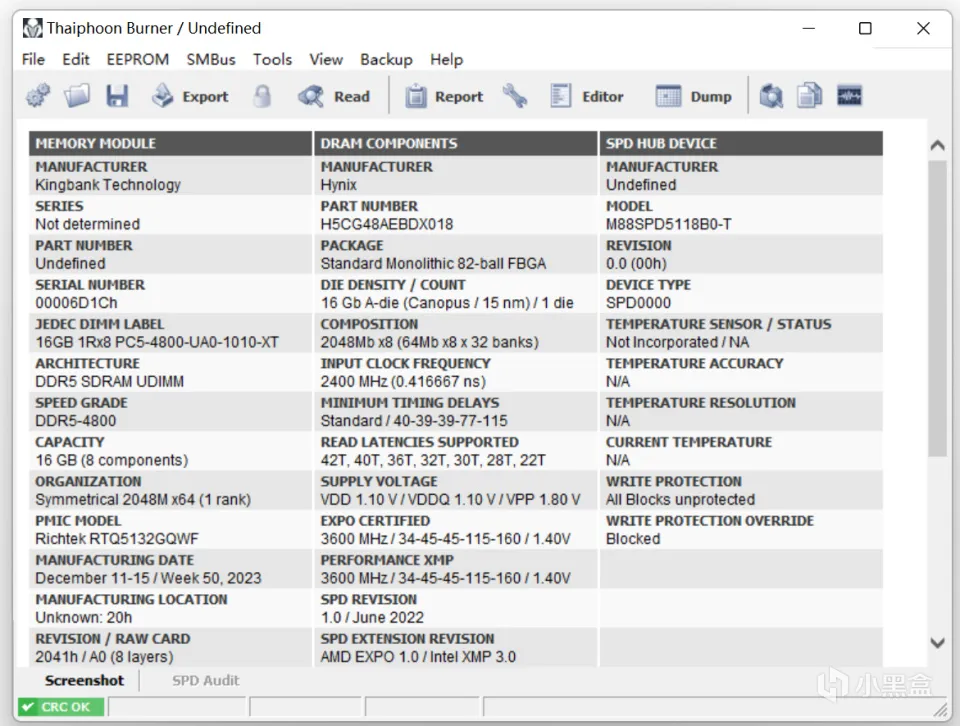Switch to the SPD Audit tab
The width and height of the screenshot is (960, 726).
pyautogui.click(x=205, y=680)
